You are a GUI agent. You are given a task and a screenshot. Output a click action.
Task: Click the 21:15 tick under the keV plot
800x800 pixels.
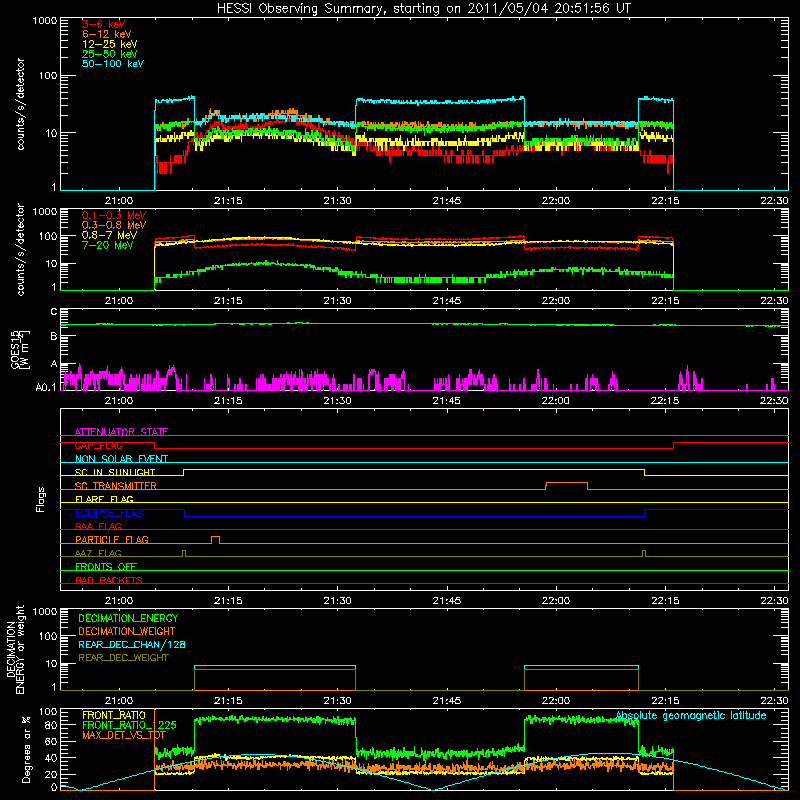[228, 201]
